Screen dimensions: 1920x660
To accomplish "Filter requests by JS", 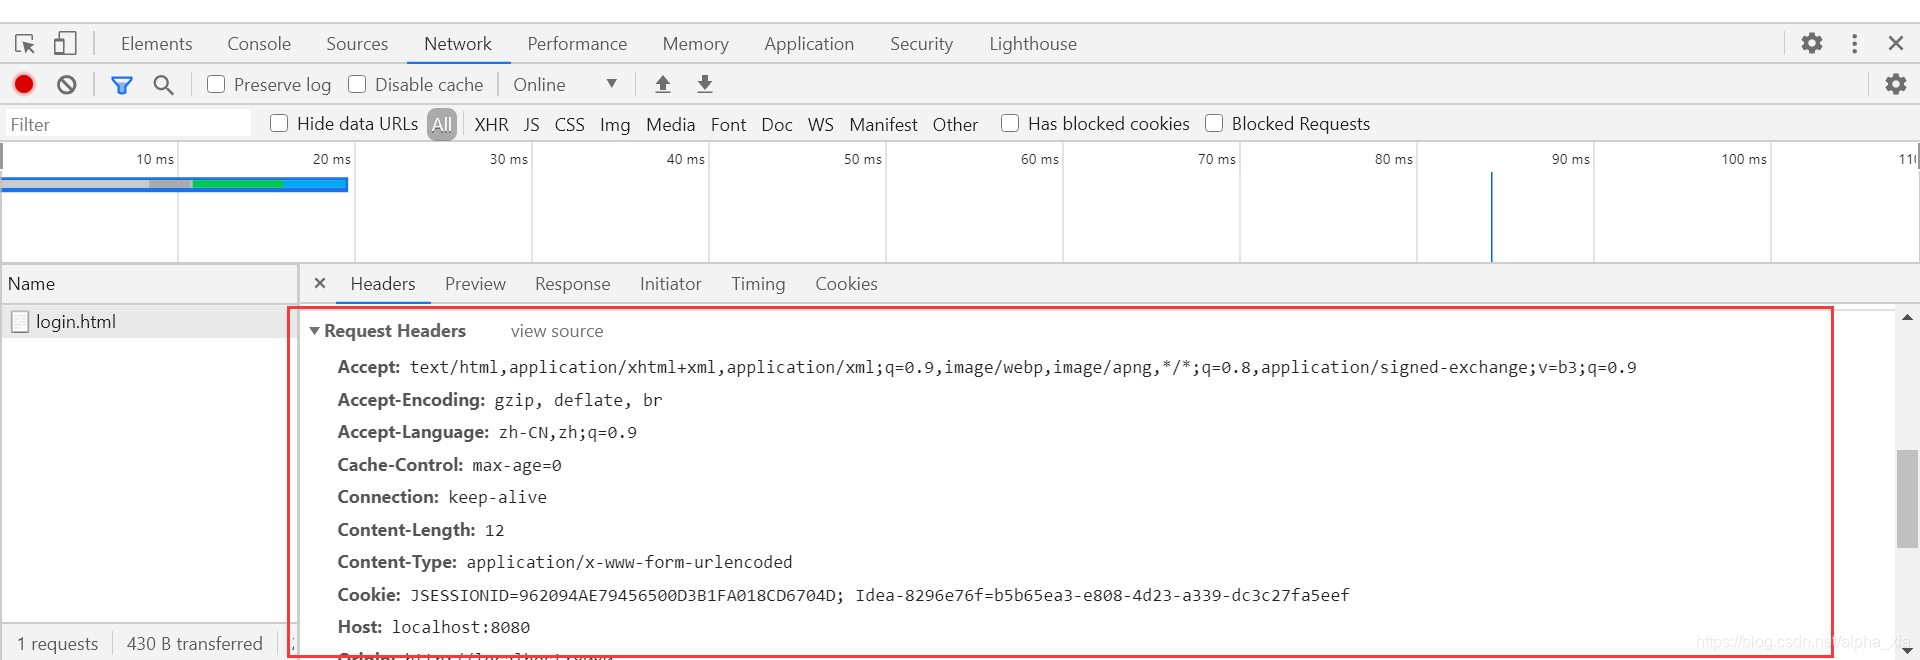I will pyautogui.click(x=531, y=124).
